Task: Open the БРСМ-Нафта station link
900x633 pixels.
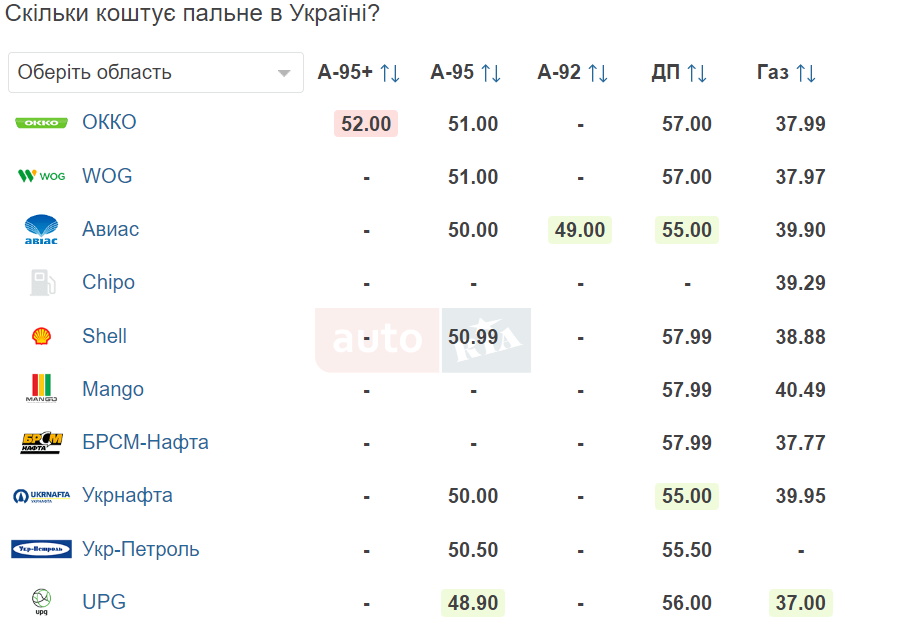Action: tap(145, 442)
